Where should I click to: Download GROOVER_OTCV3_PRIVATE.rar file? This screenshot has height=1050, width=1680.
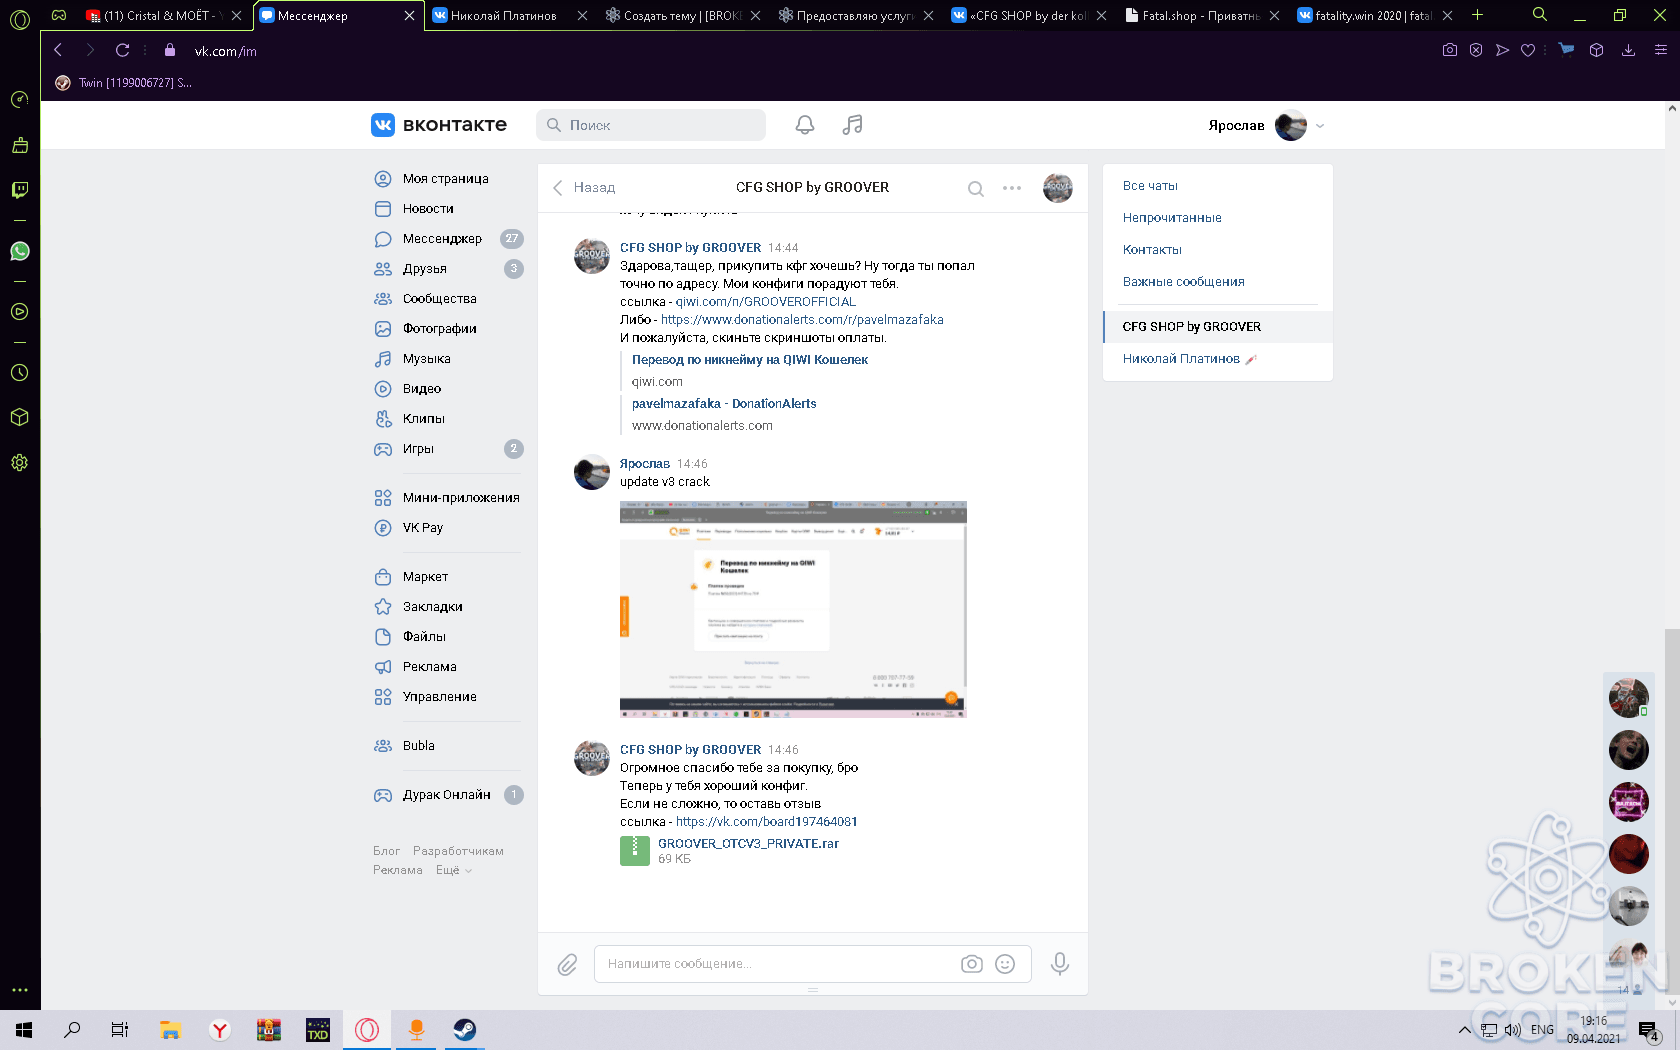[x=748, y=844]
